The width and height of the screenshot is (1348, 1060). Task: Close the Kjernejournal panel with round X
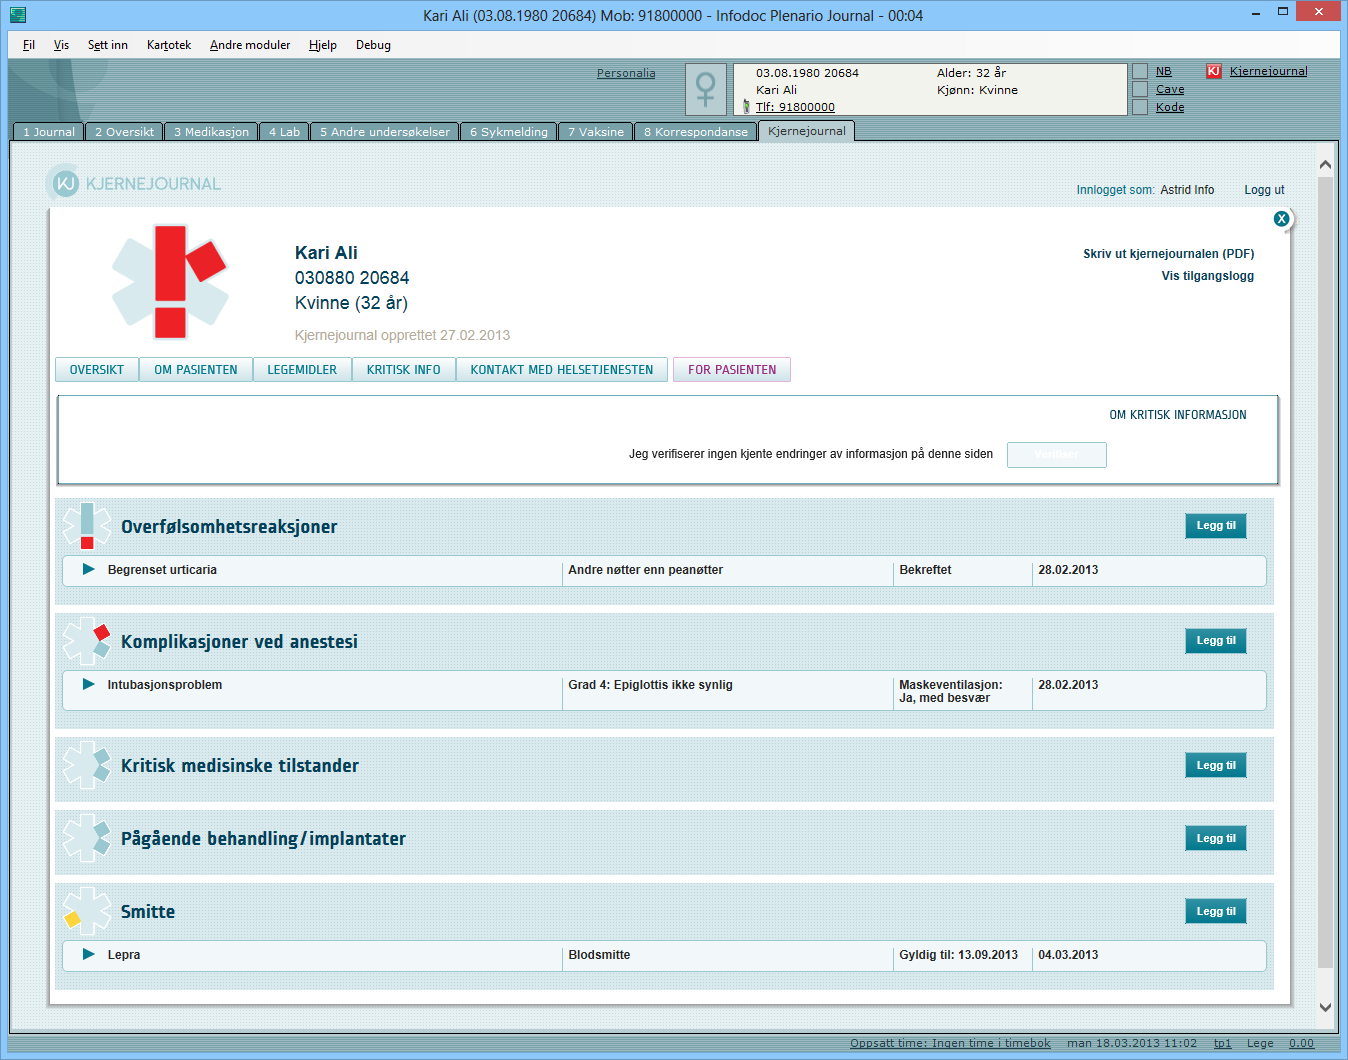(x=1281, y=218)
